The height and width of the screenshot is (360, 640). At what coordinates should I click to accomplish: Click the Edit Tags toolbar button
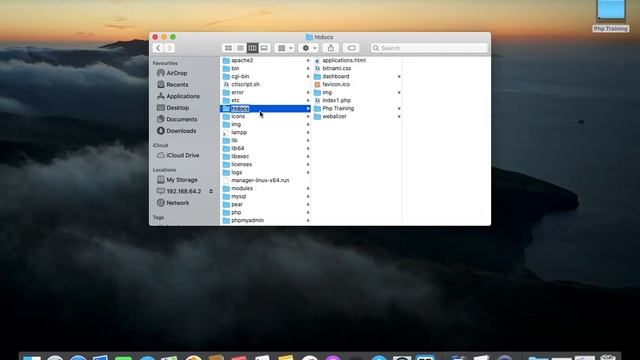pyautogui.click(x=351, y=48)
